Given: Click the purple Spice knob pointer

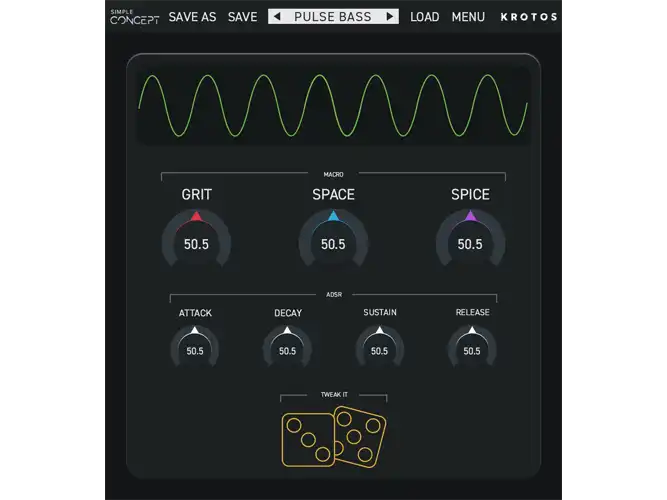Looking at the screenshot, I should click(x=470, y=216).
